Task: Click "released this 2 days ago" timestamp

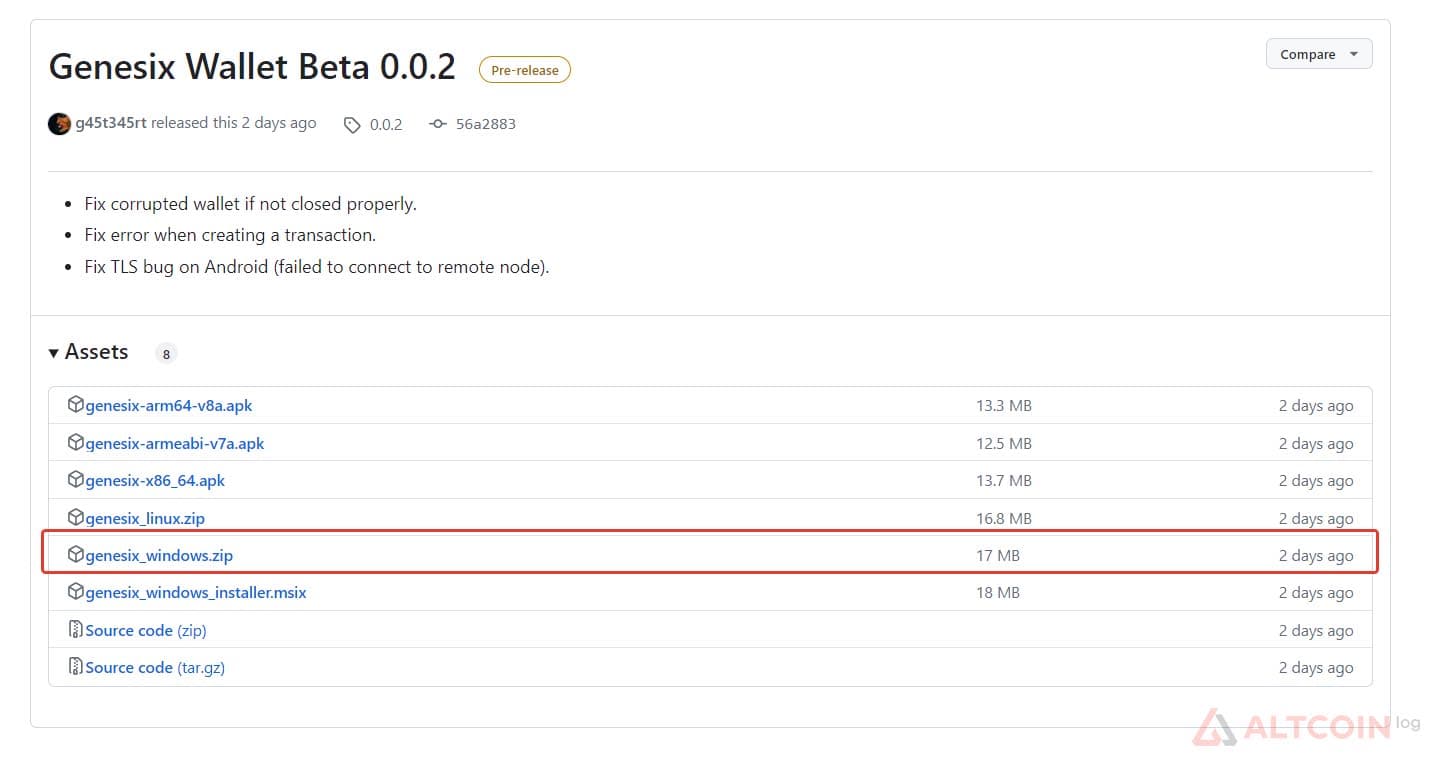Action: (234, 123)
